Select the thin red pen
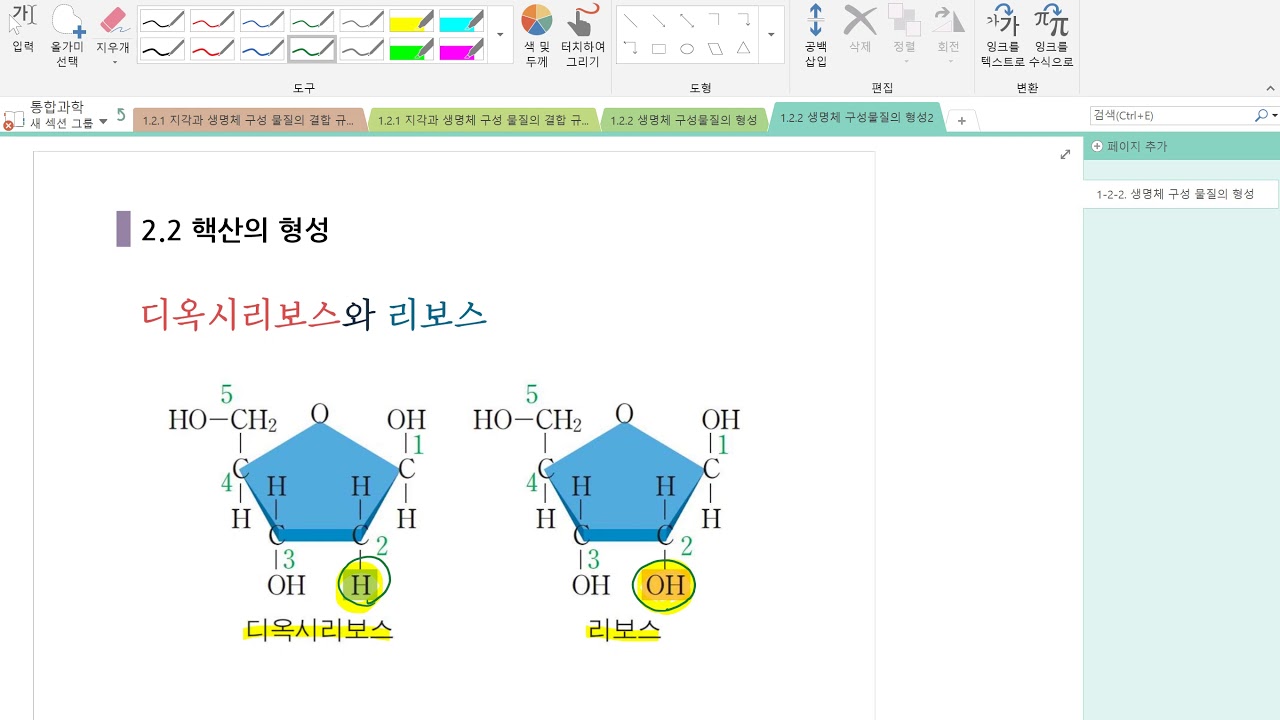 coord(212,21)
